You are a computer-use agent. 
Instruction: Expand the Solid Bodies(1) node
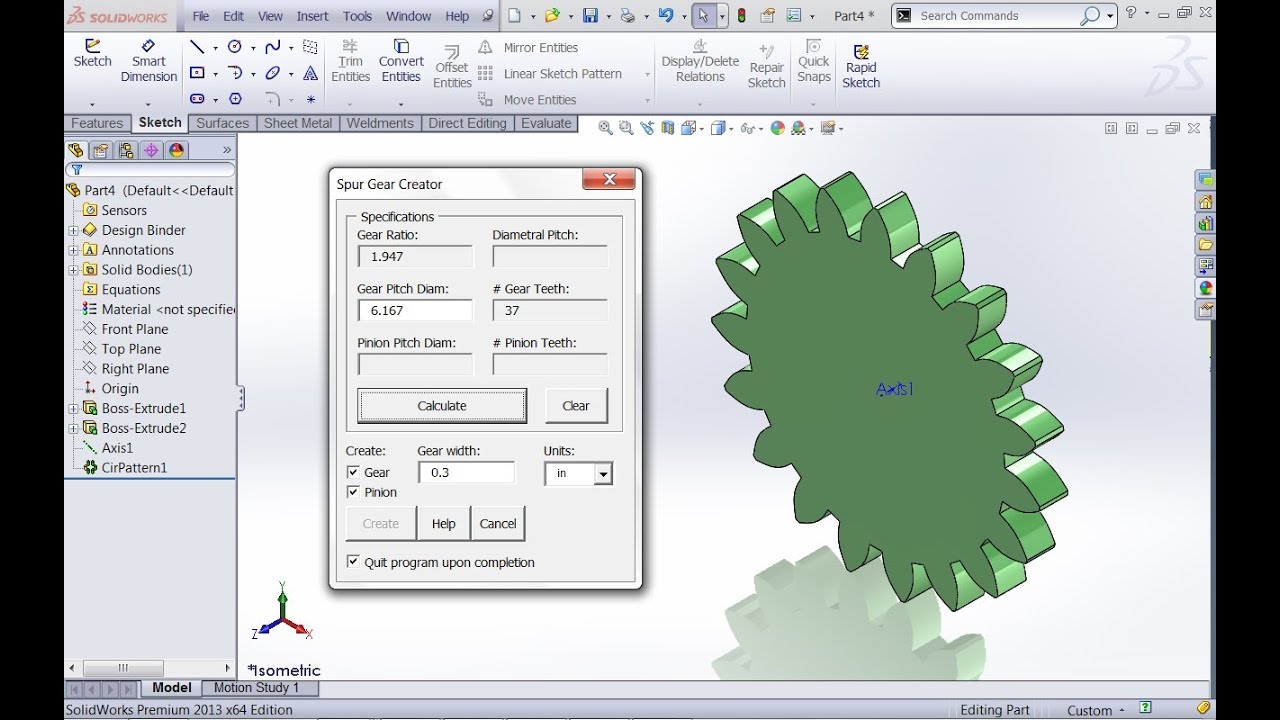pyautogui.click(x=73, y=270)
